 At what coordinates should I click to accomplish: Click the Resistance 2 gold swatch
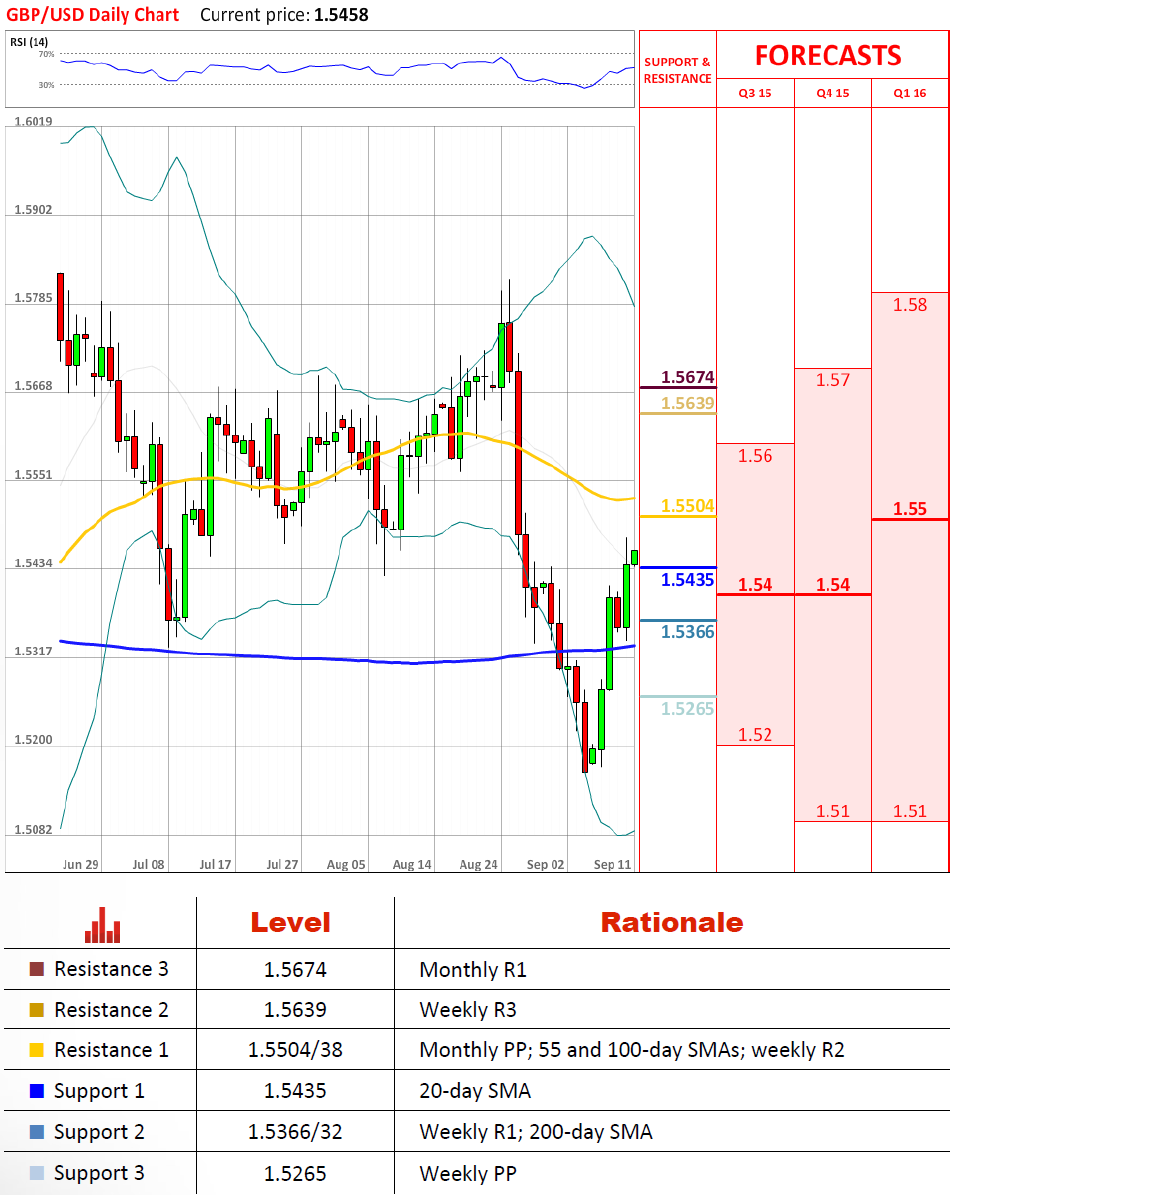pos(37,1010)
